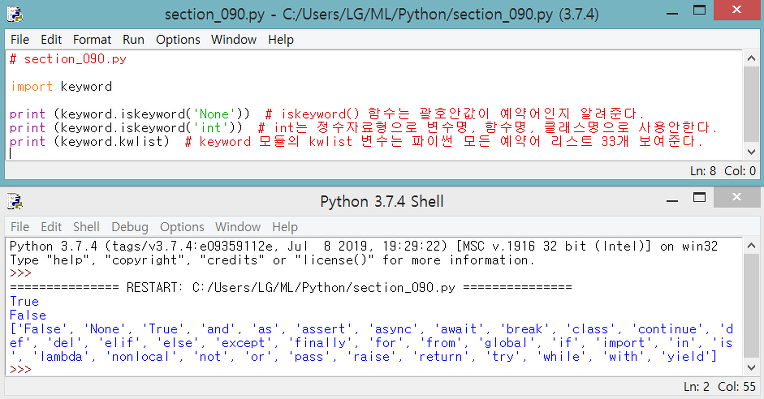
Task: Click the RESTART path line in the Shell
Action: click(290, 287)
